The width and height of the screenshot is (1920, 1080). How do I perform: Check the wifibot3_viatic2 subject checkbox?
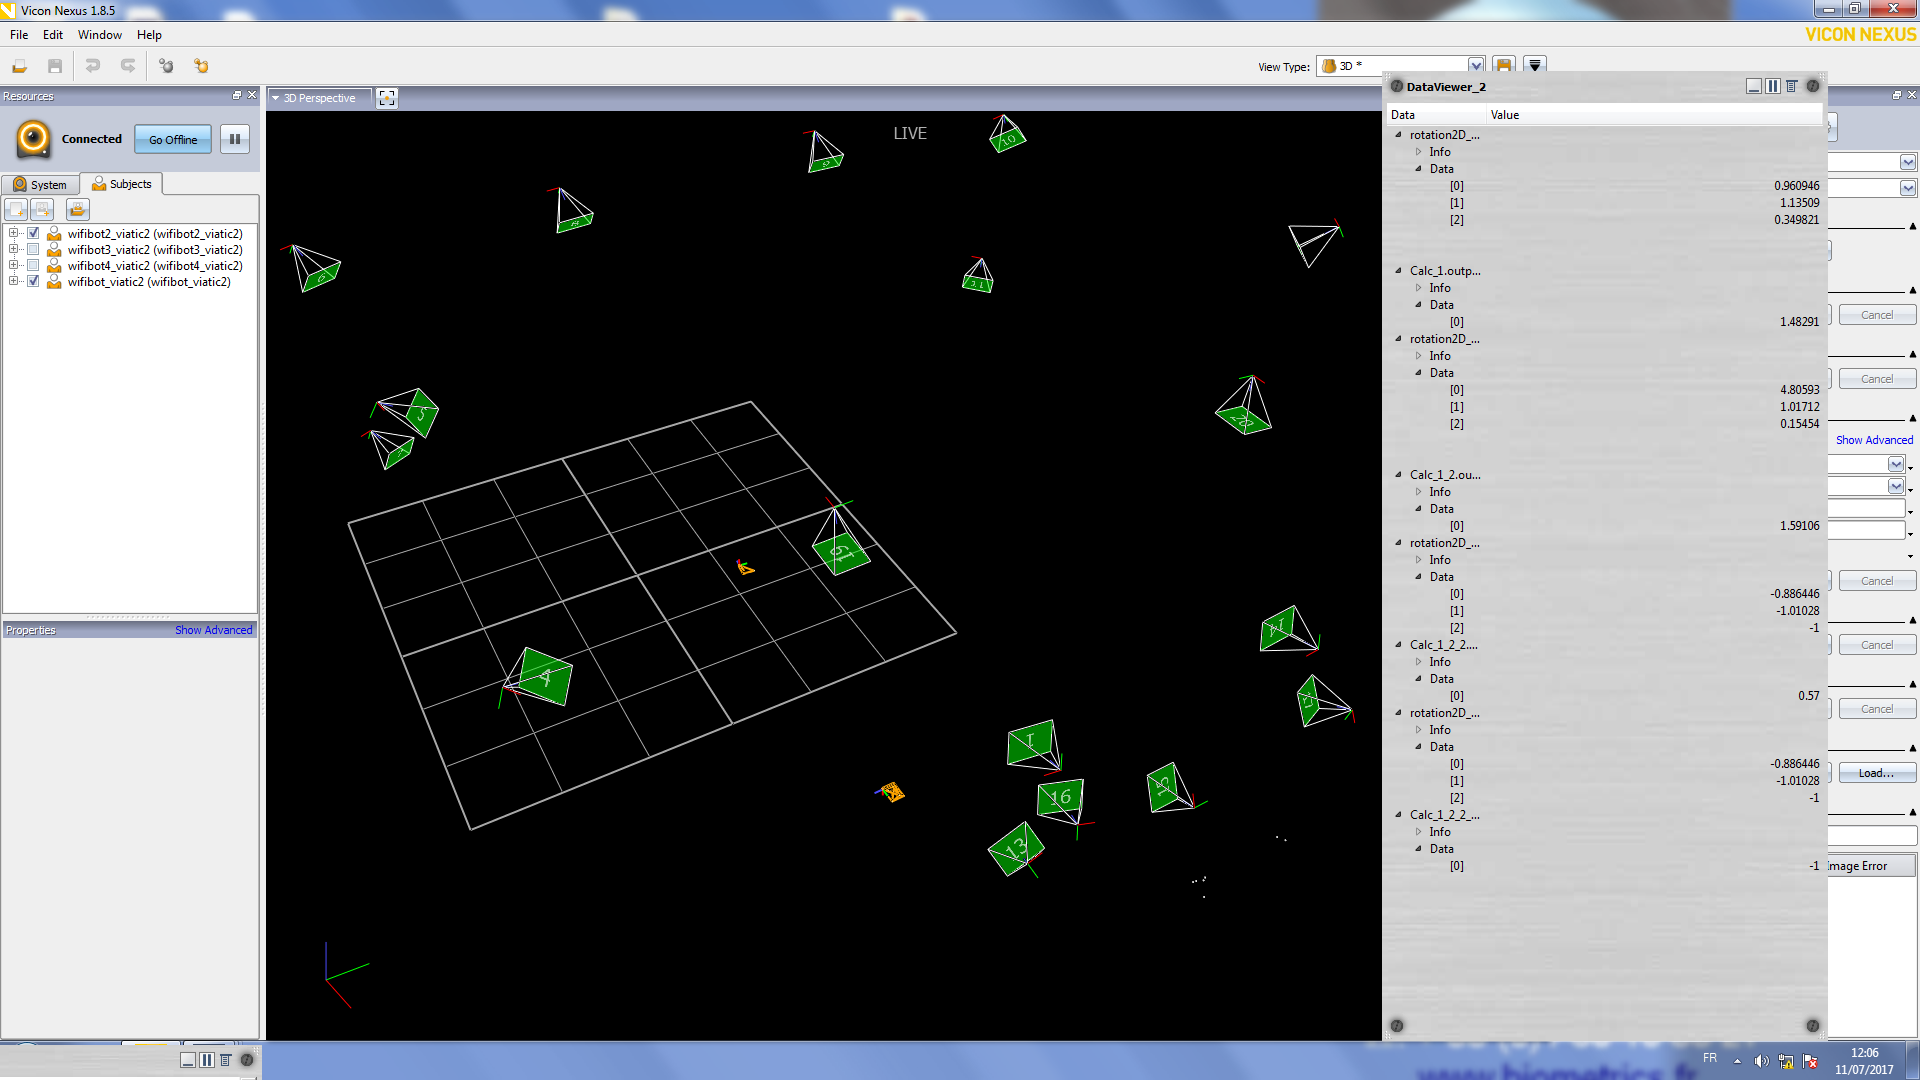(x=33, y=250)
